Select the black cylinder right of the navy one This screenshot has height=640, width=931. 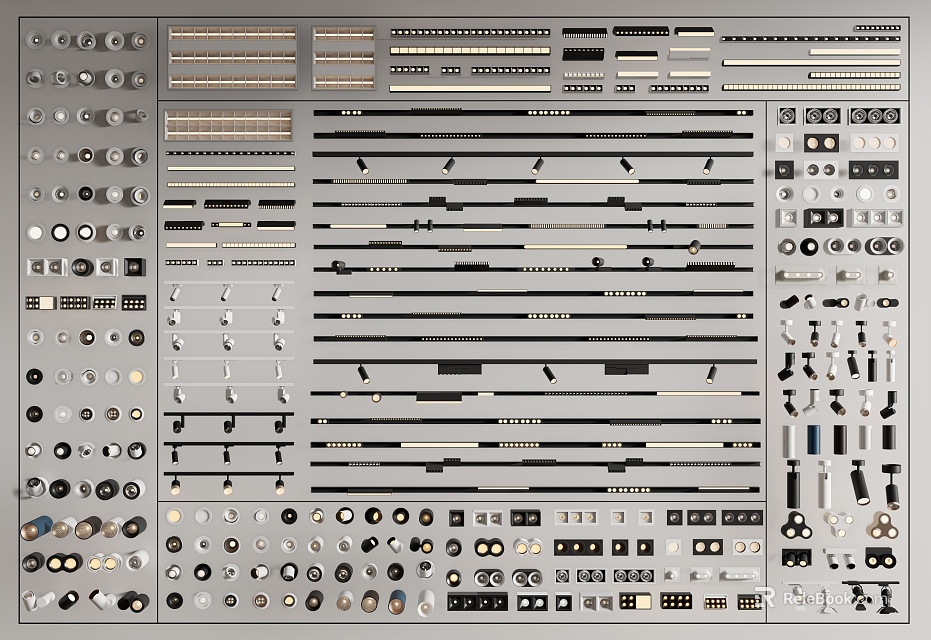[838, 437]
